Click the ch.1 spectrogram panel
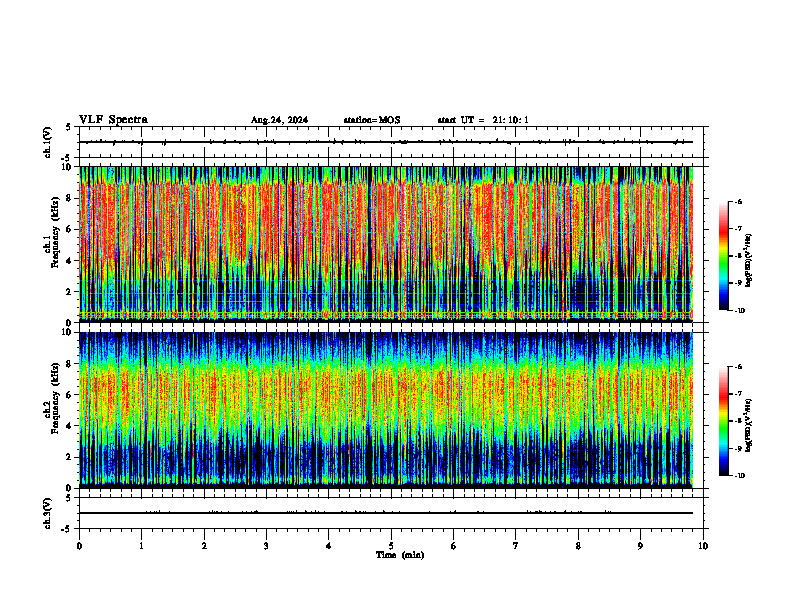The height and width of the screenshot is (612, 792). tap(386, 244)
